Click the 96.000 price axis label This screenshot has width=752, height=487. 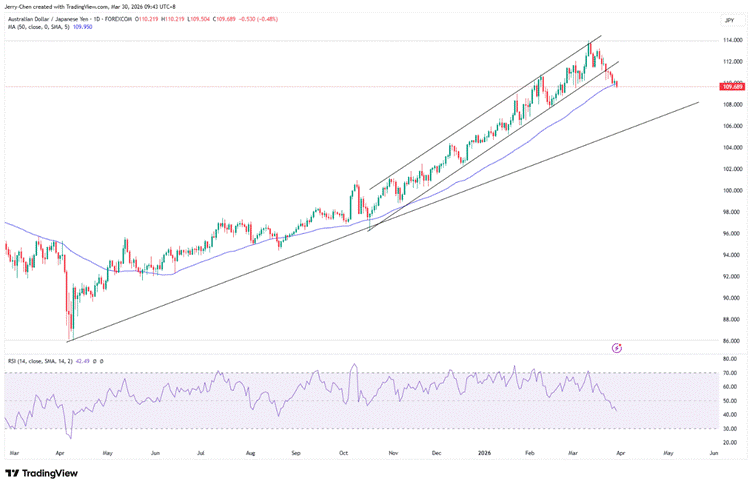point(732,234)
